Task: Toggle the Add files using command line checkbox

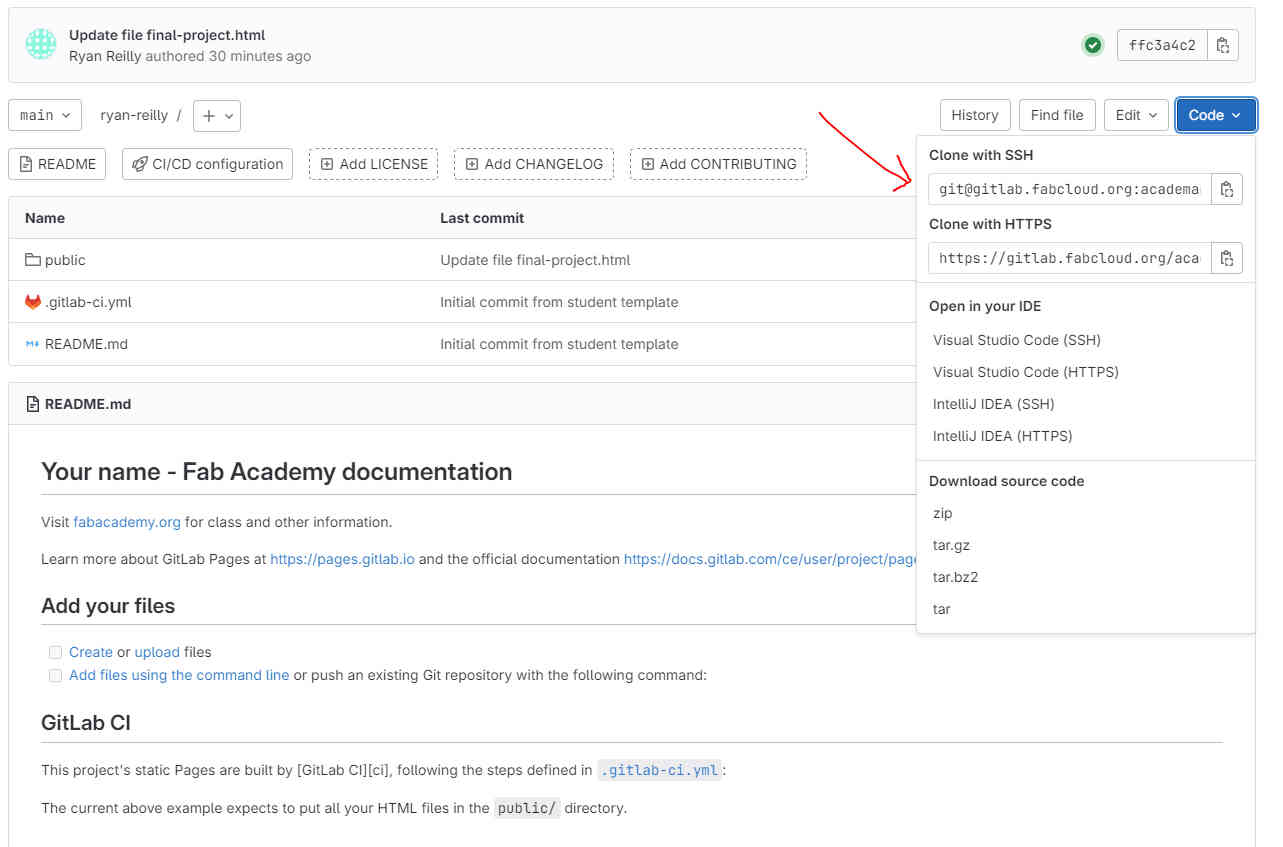Action: pos(55,675)
